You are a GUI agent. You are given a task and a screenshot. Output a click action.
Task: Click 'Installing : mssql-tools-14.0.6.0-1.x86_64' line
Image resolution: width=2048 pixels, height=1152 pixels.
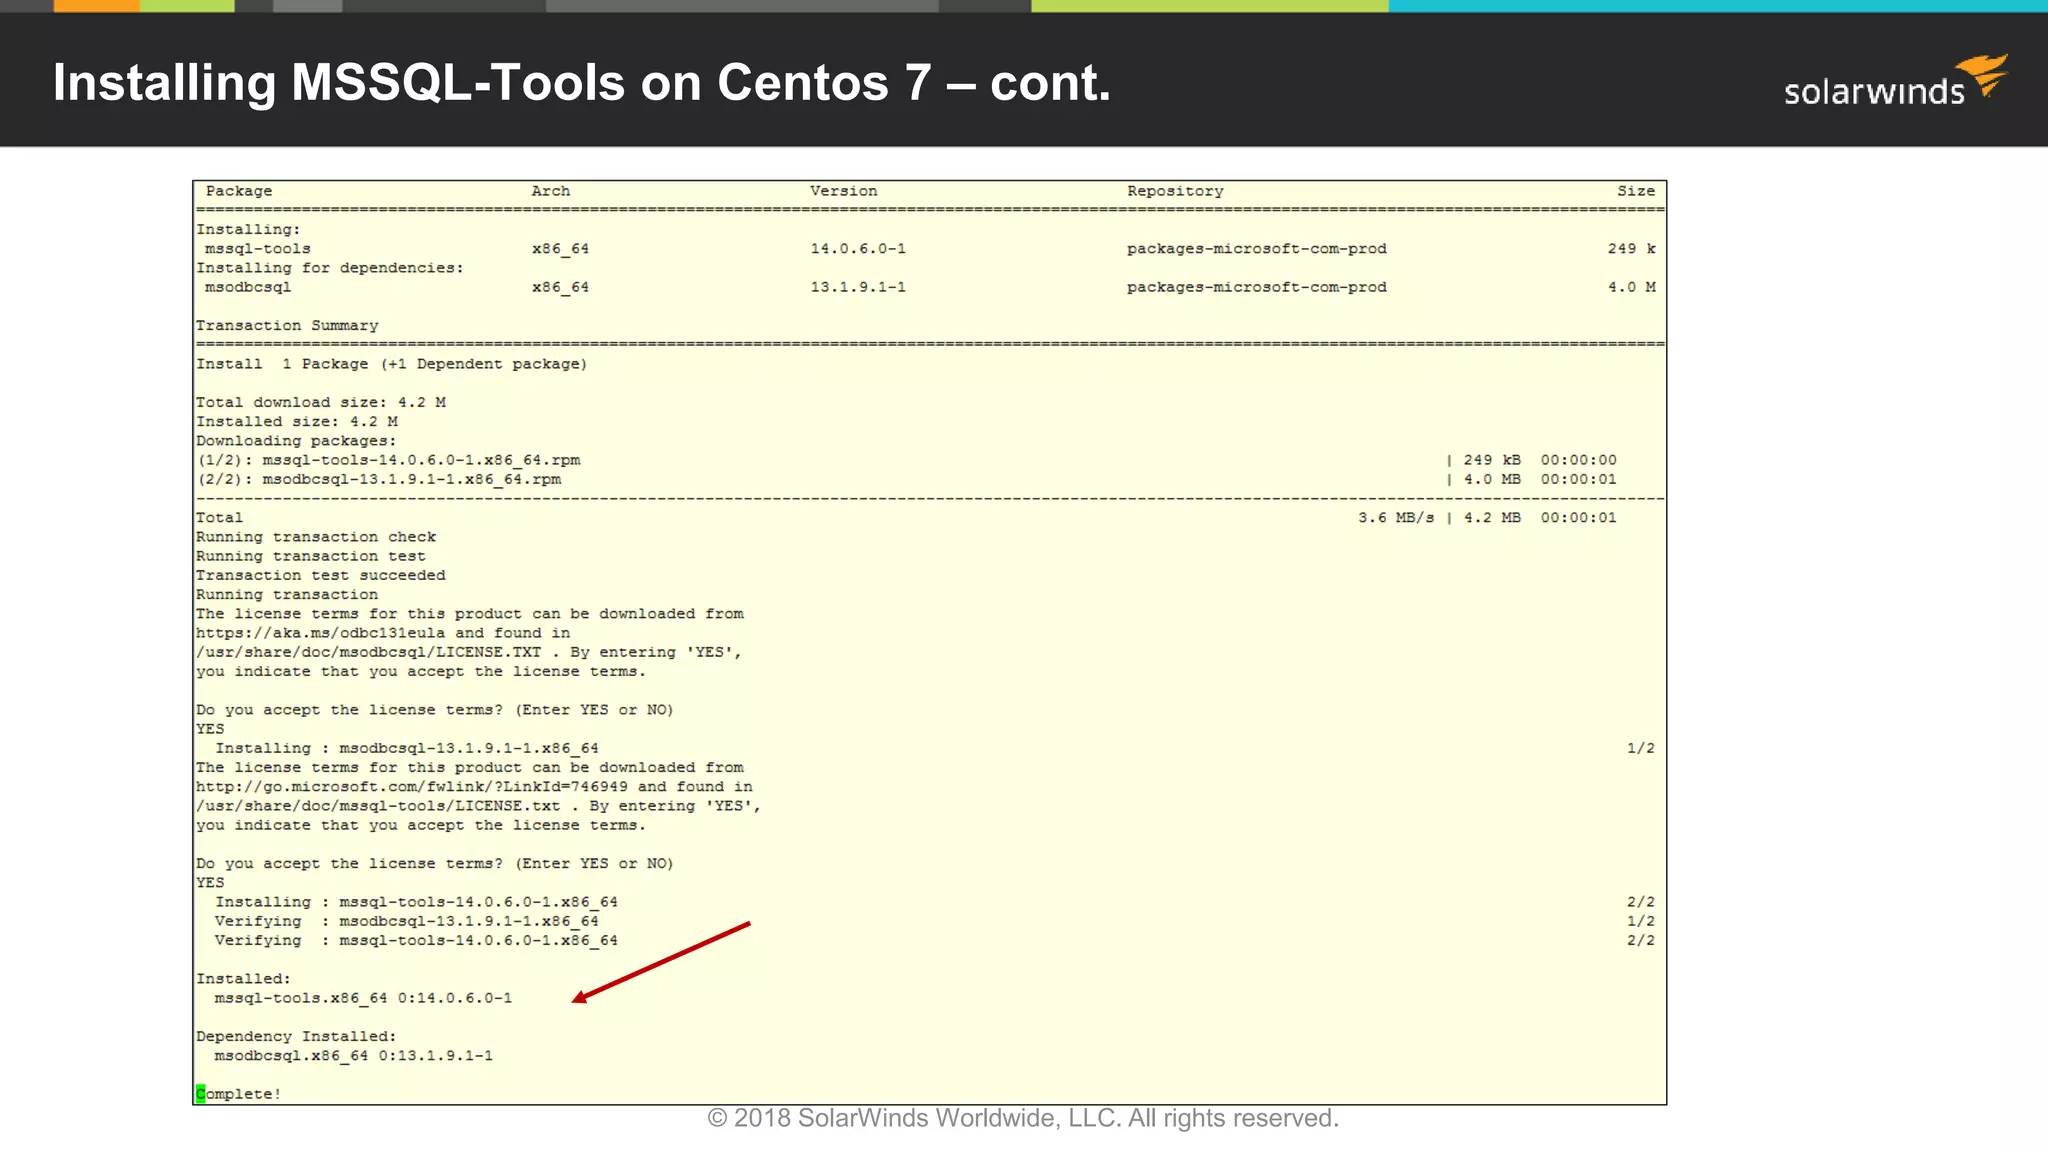click(x=417, y=902)
